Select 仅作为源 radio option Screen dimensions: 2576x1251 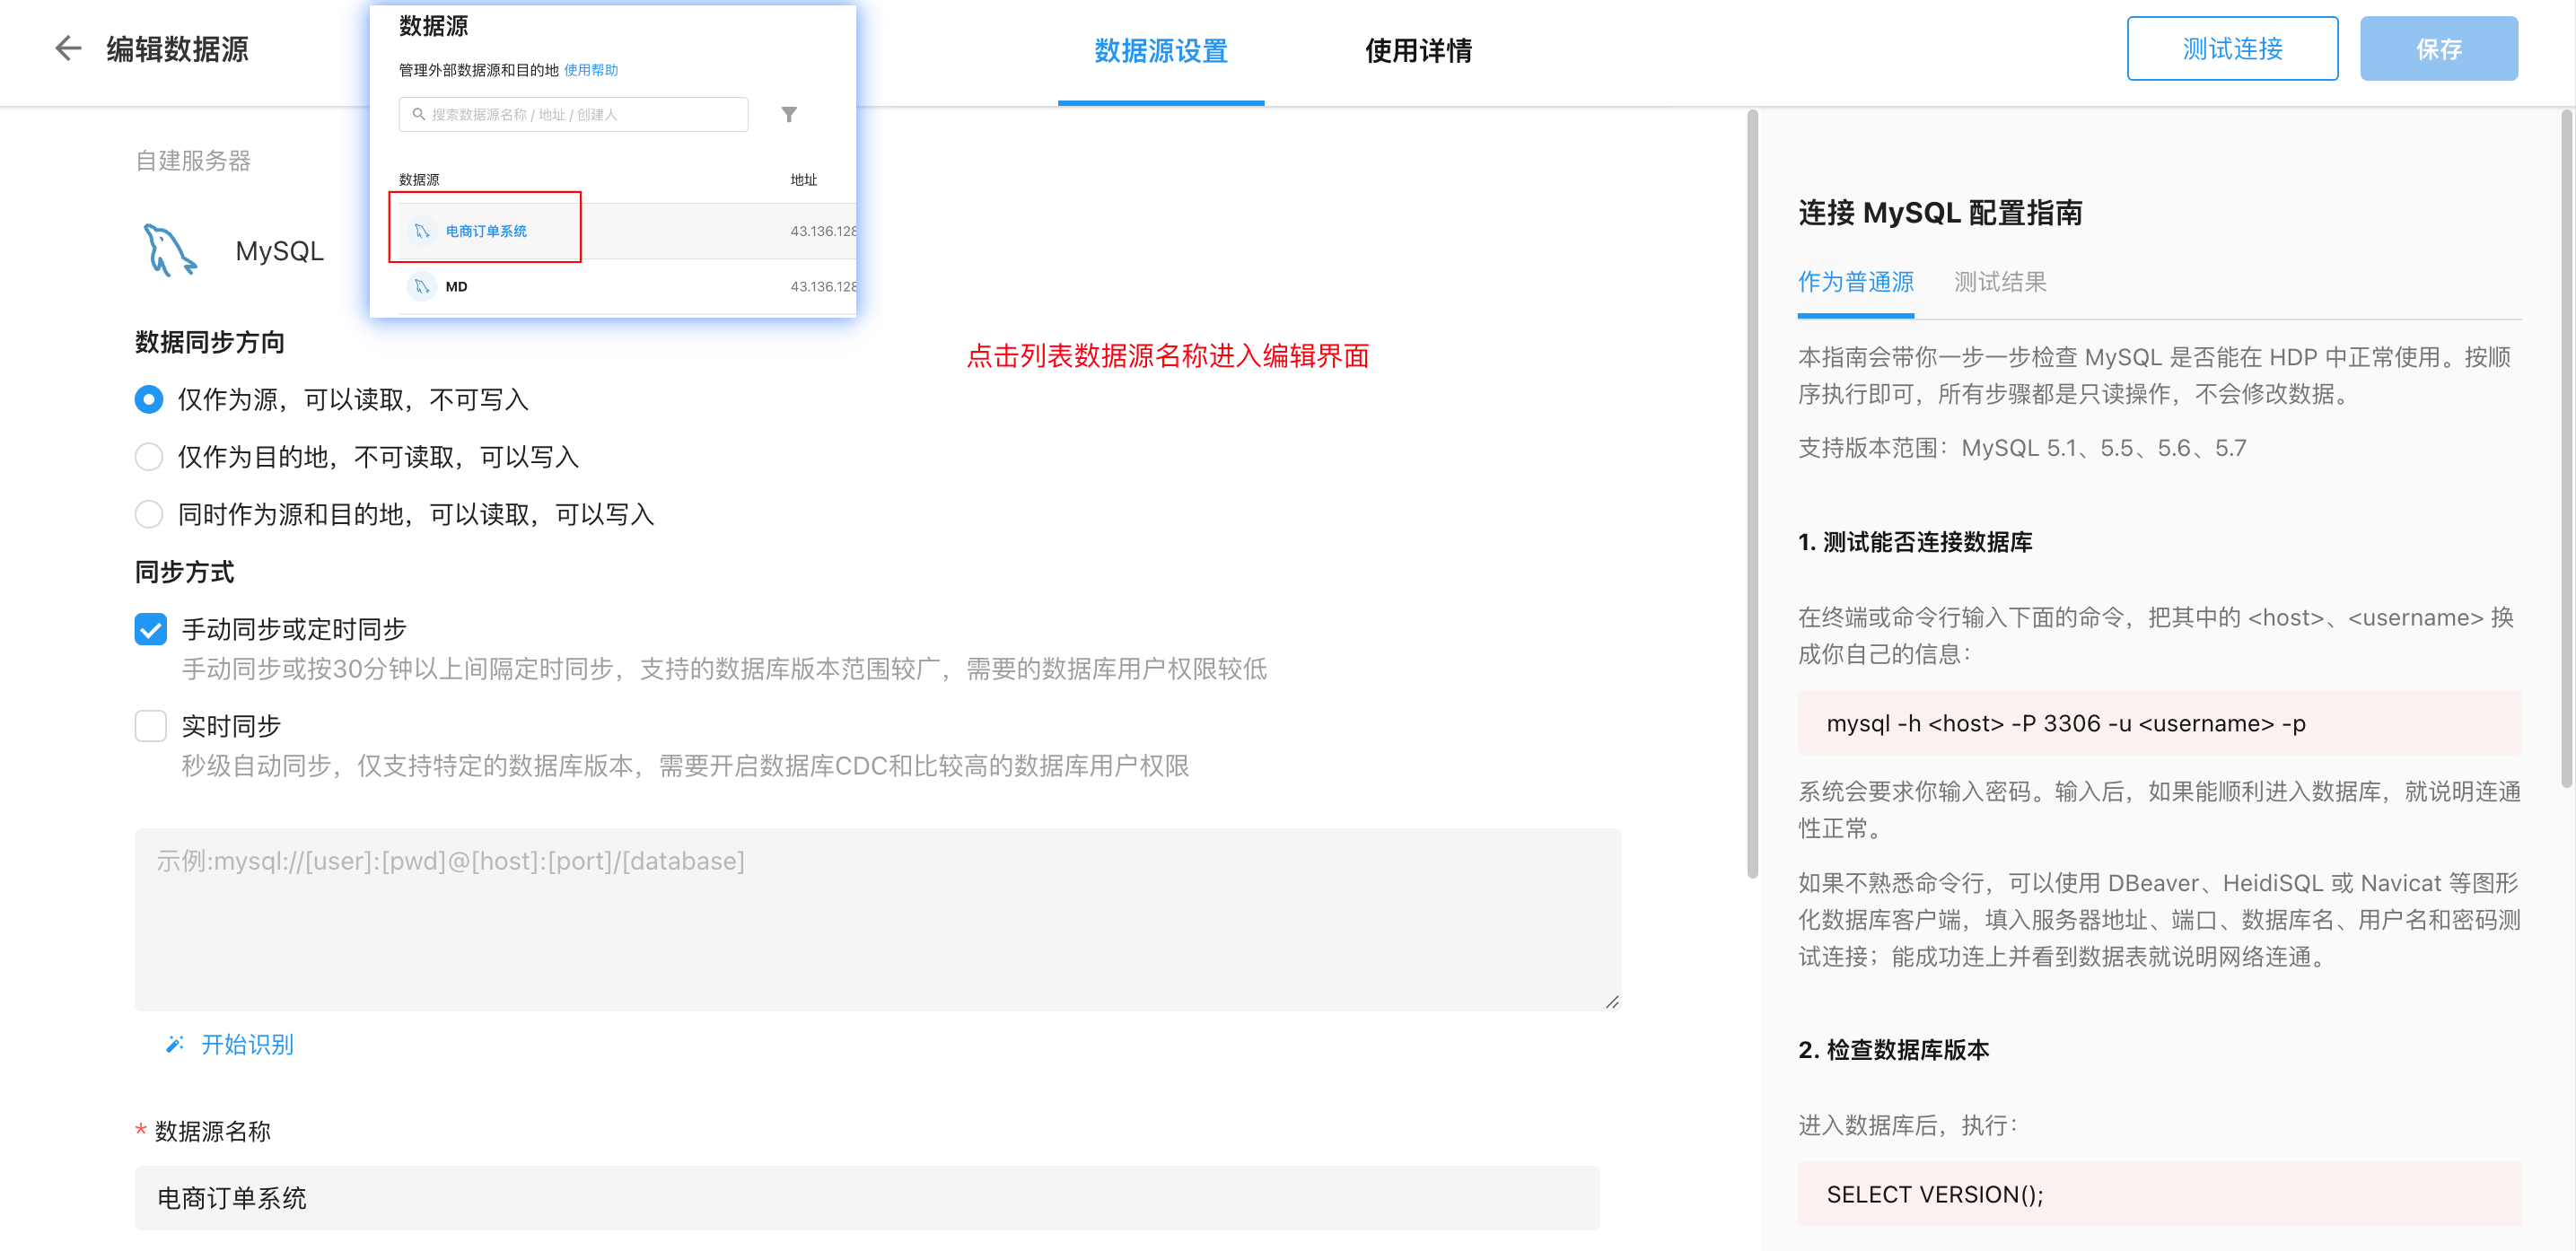149,399
